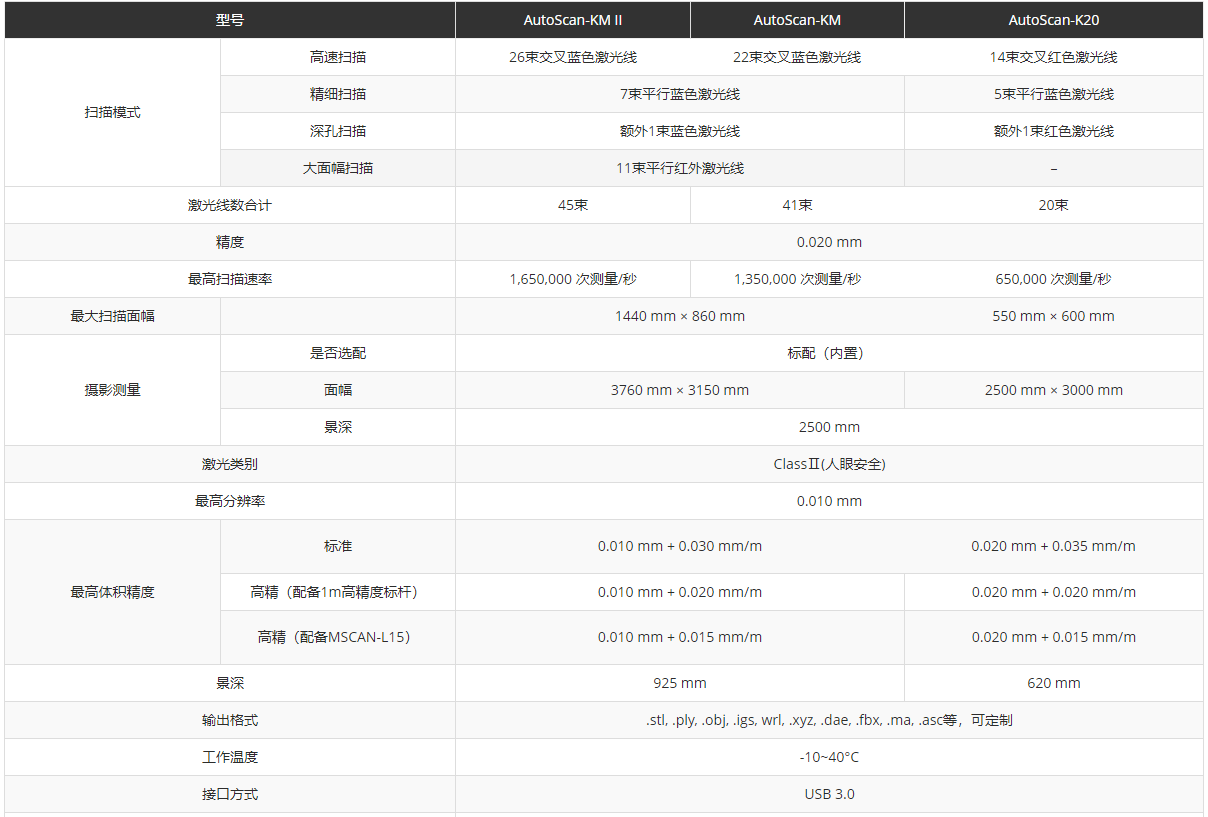The width and height of the screenshot is (1208, 817).
Task: Click the ClassII(人眼安全) laser class cell
Action: click(828, 464)
